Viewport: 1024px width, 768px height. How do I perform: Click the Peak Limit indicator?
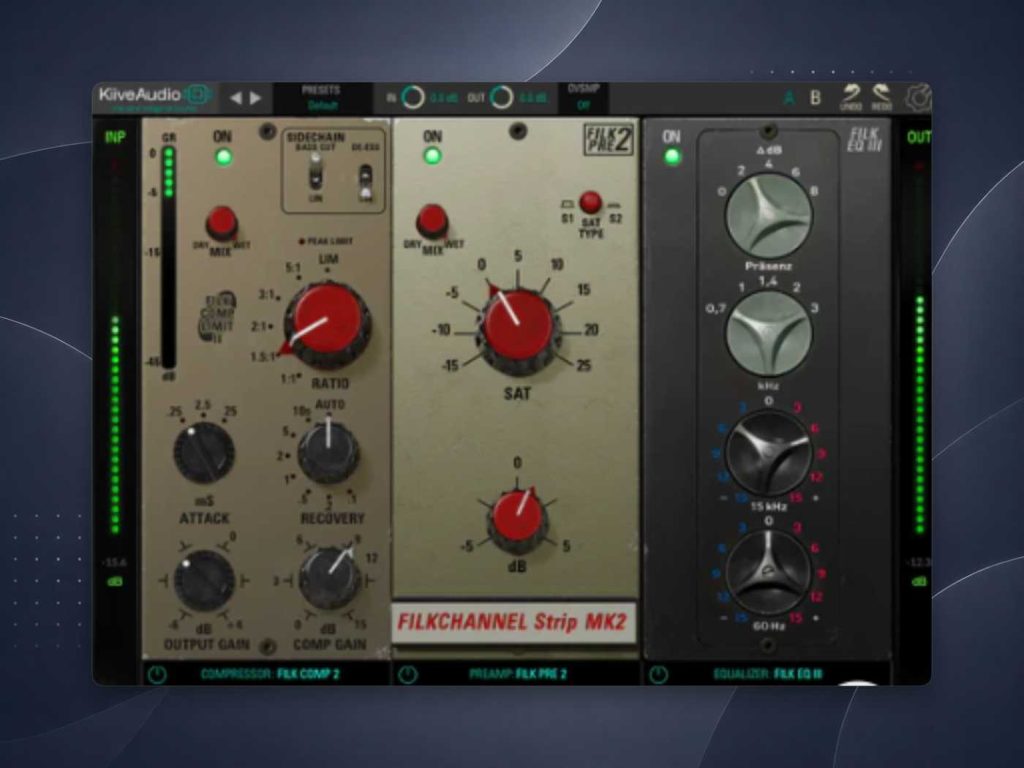[x=326, y=242]
